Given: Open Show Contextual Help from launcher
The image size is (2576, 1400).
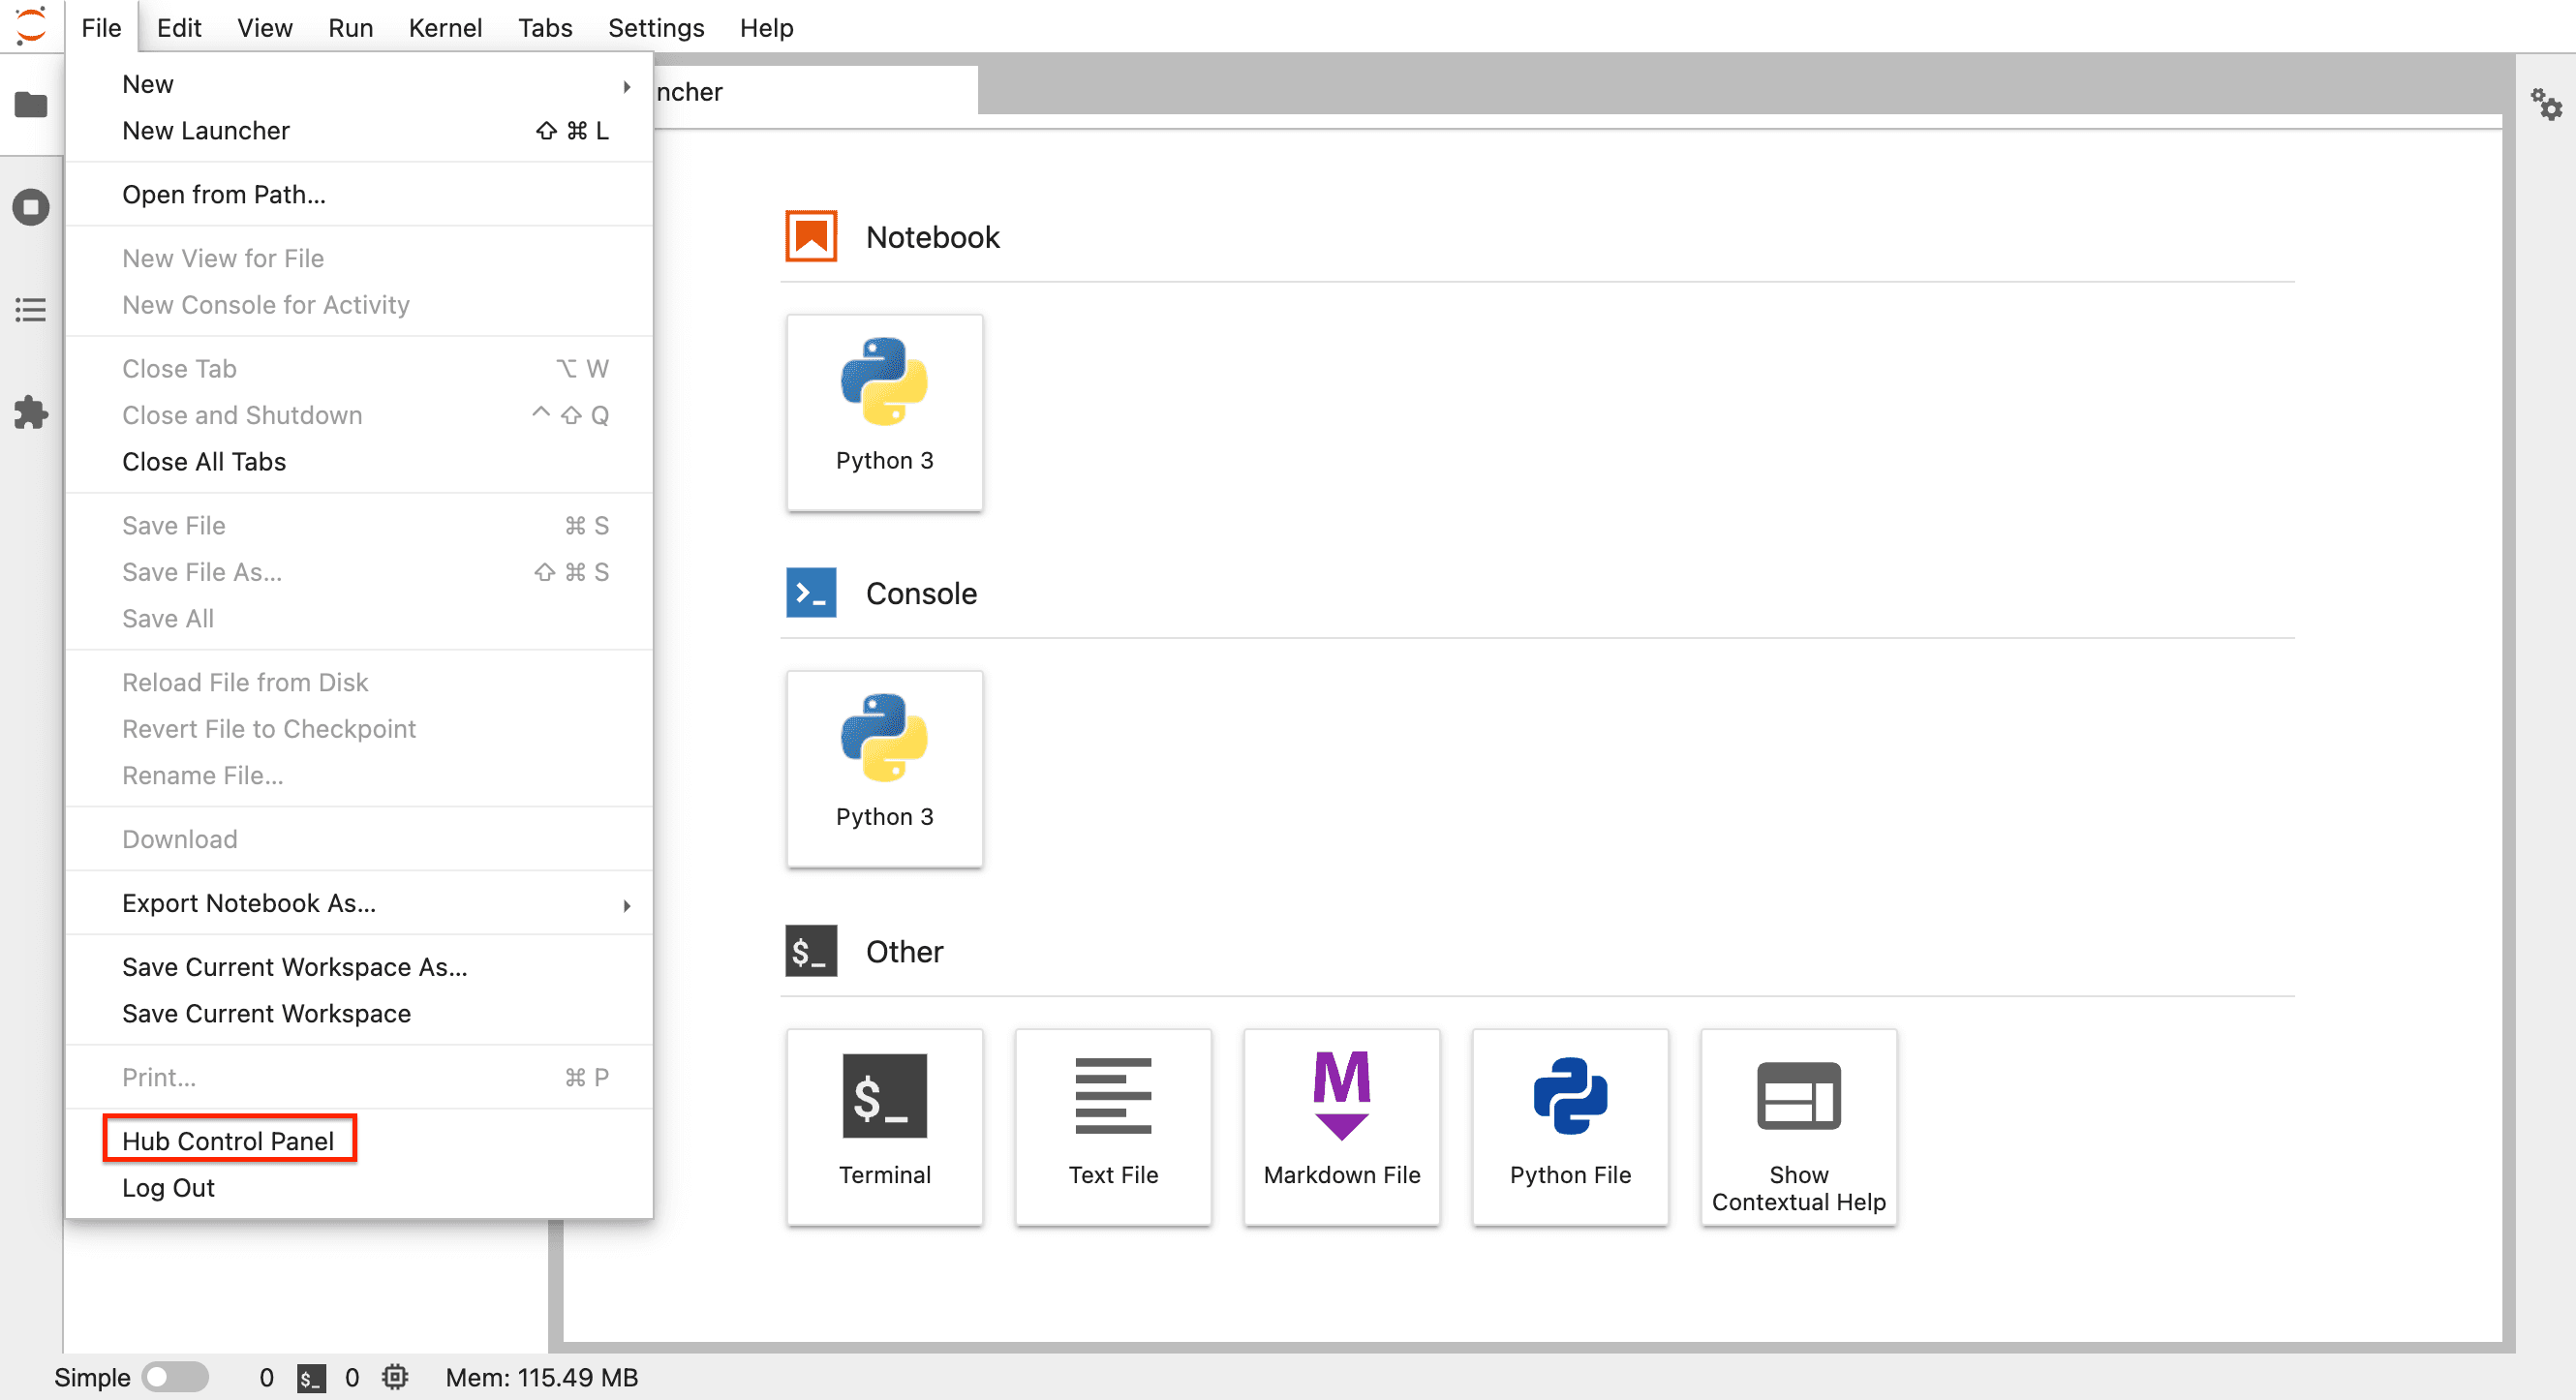Looking at the screenshot, I should tap(1797, 1126).
